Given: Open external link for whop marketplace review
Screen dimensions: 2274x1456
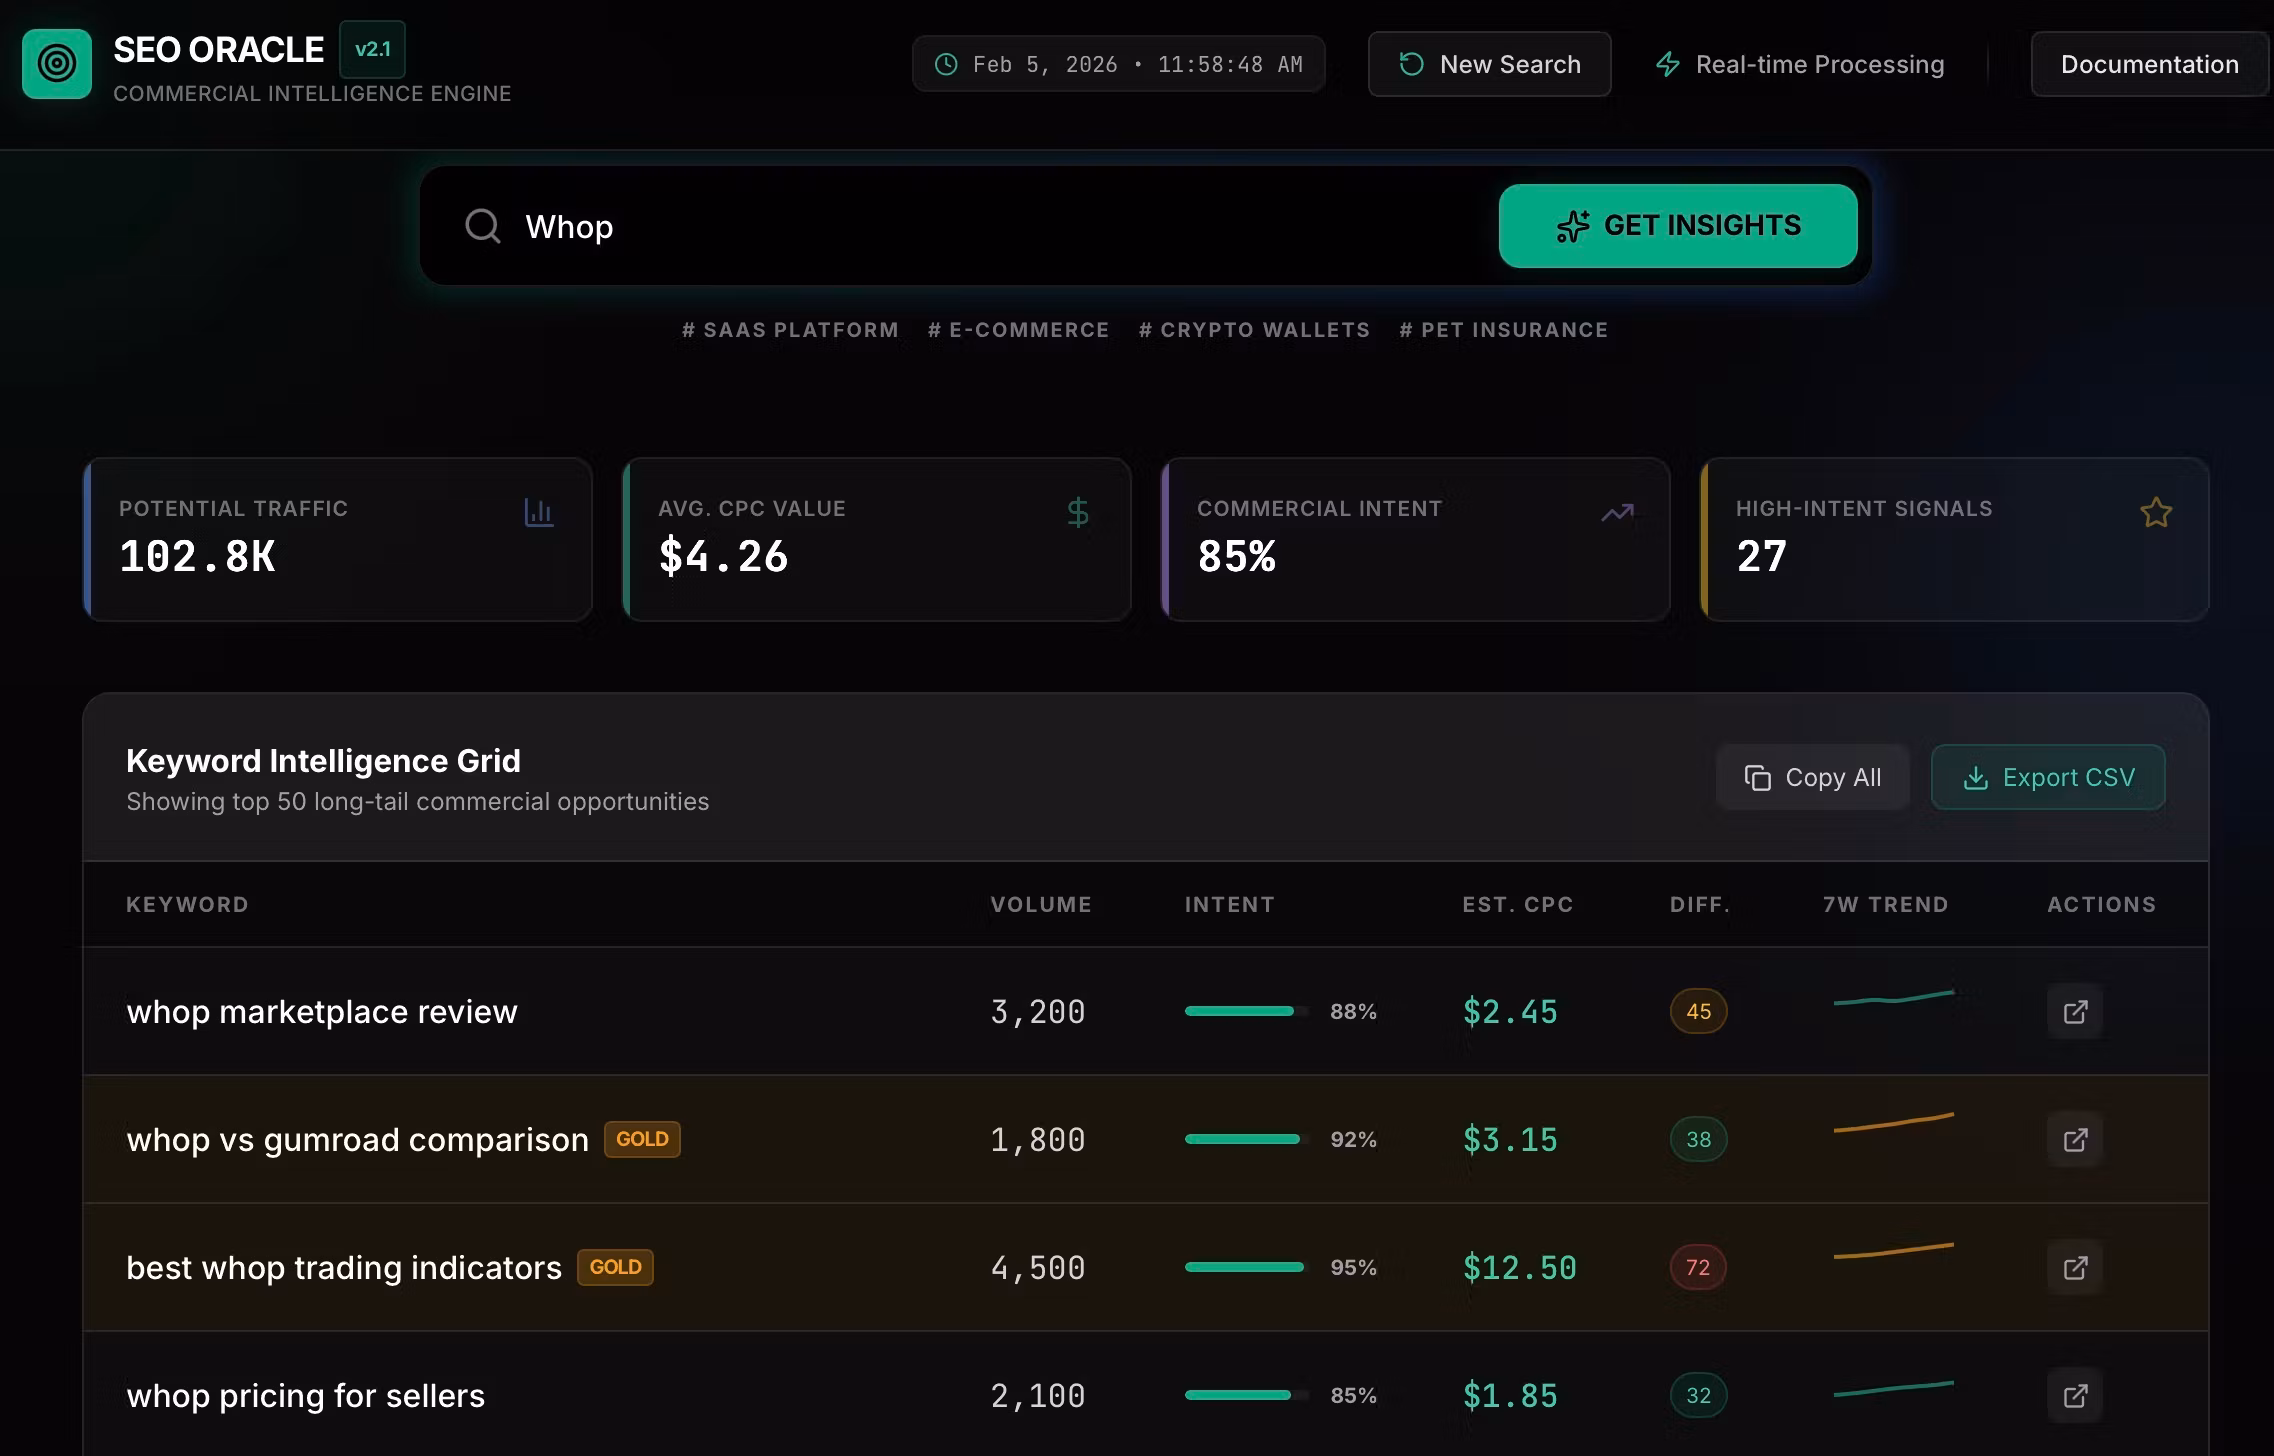Looking at the screenshot, I should 2075,1011.
